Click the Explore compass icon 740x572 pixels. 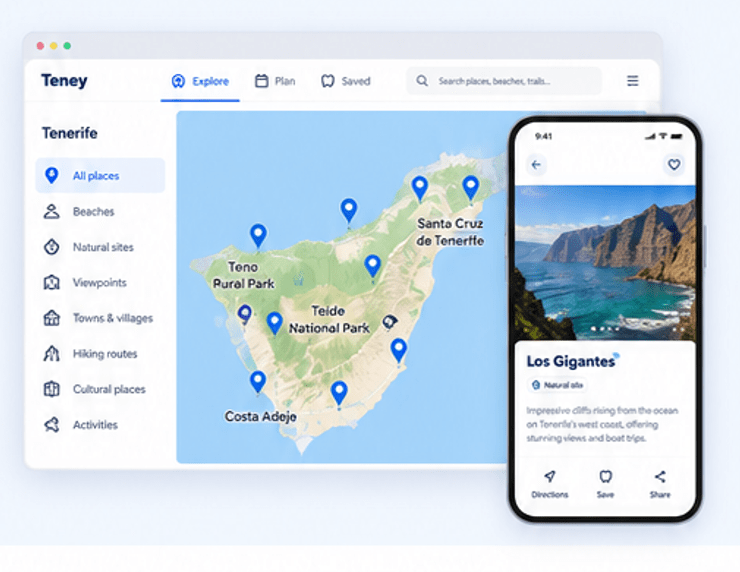pyautogui.click(x=178, y=81)
